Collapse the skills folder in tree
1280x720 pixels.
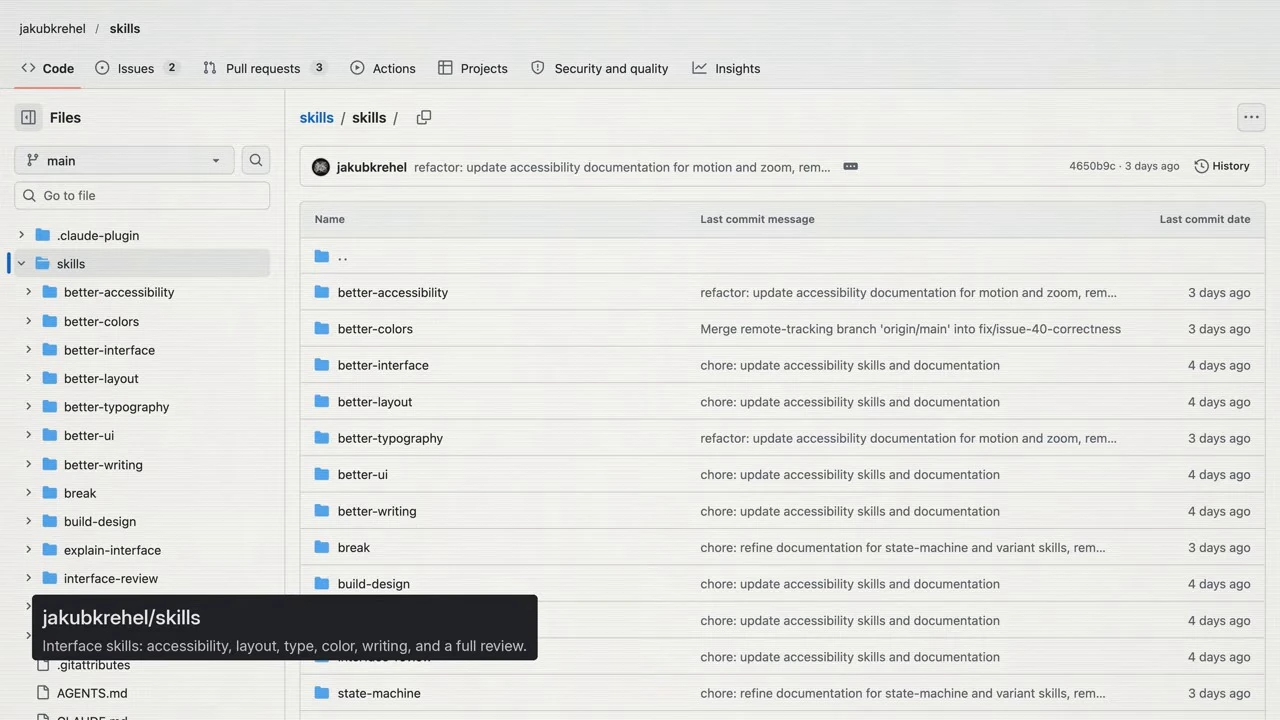pyautogui.click(x=21, y=264)
